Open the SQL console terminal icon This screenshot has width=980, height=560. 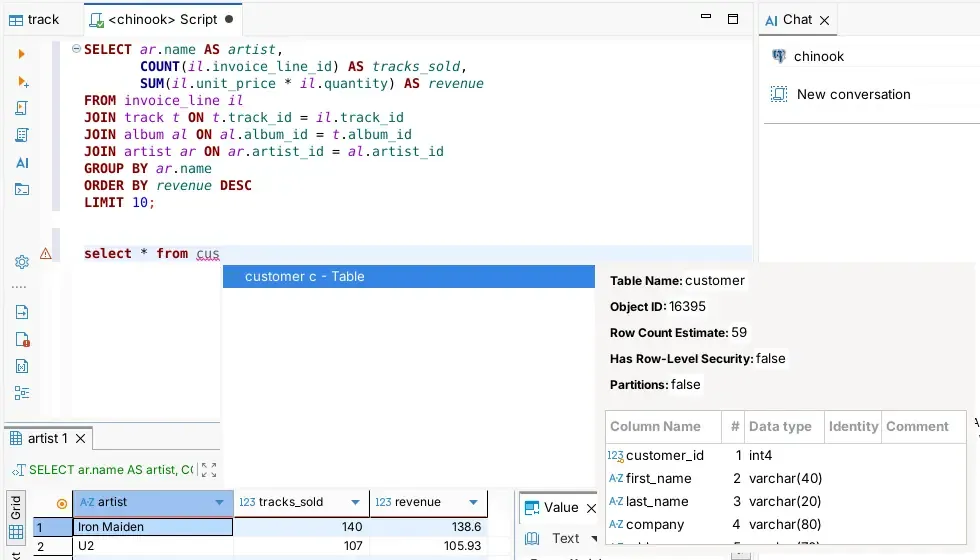(x=22, y=189)
